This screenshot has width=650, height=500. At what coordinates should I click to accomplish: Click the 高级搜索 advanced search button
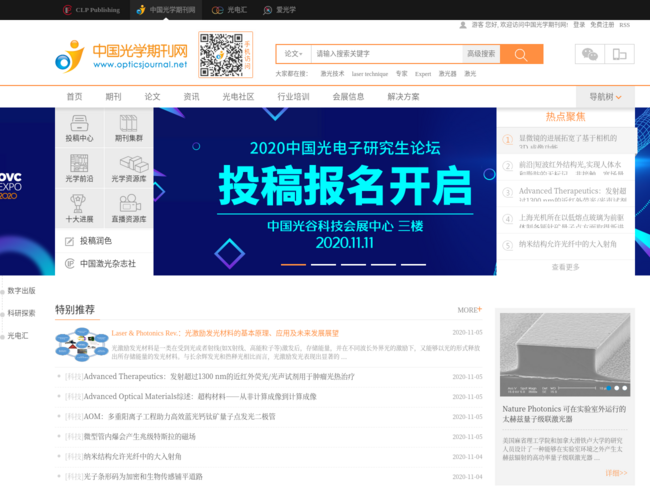coord(481,54)
